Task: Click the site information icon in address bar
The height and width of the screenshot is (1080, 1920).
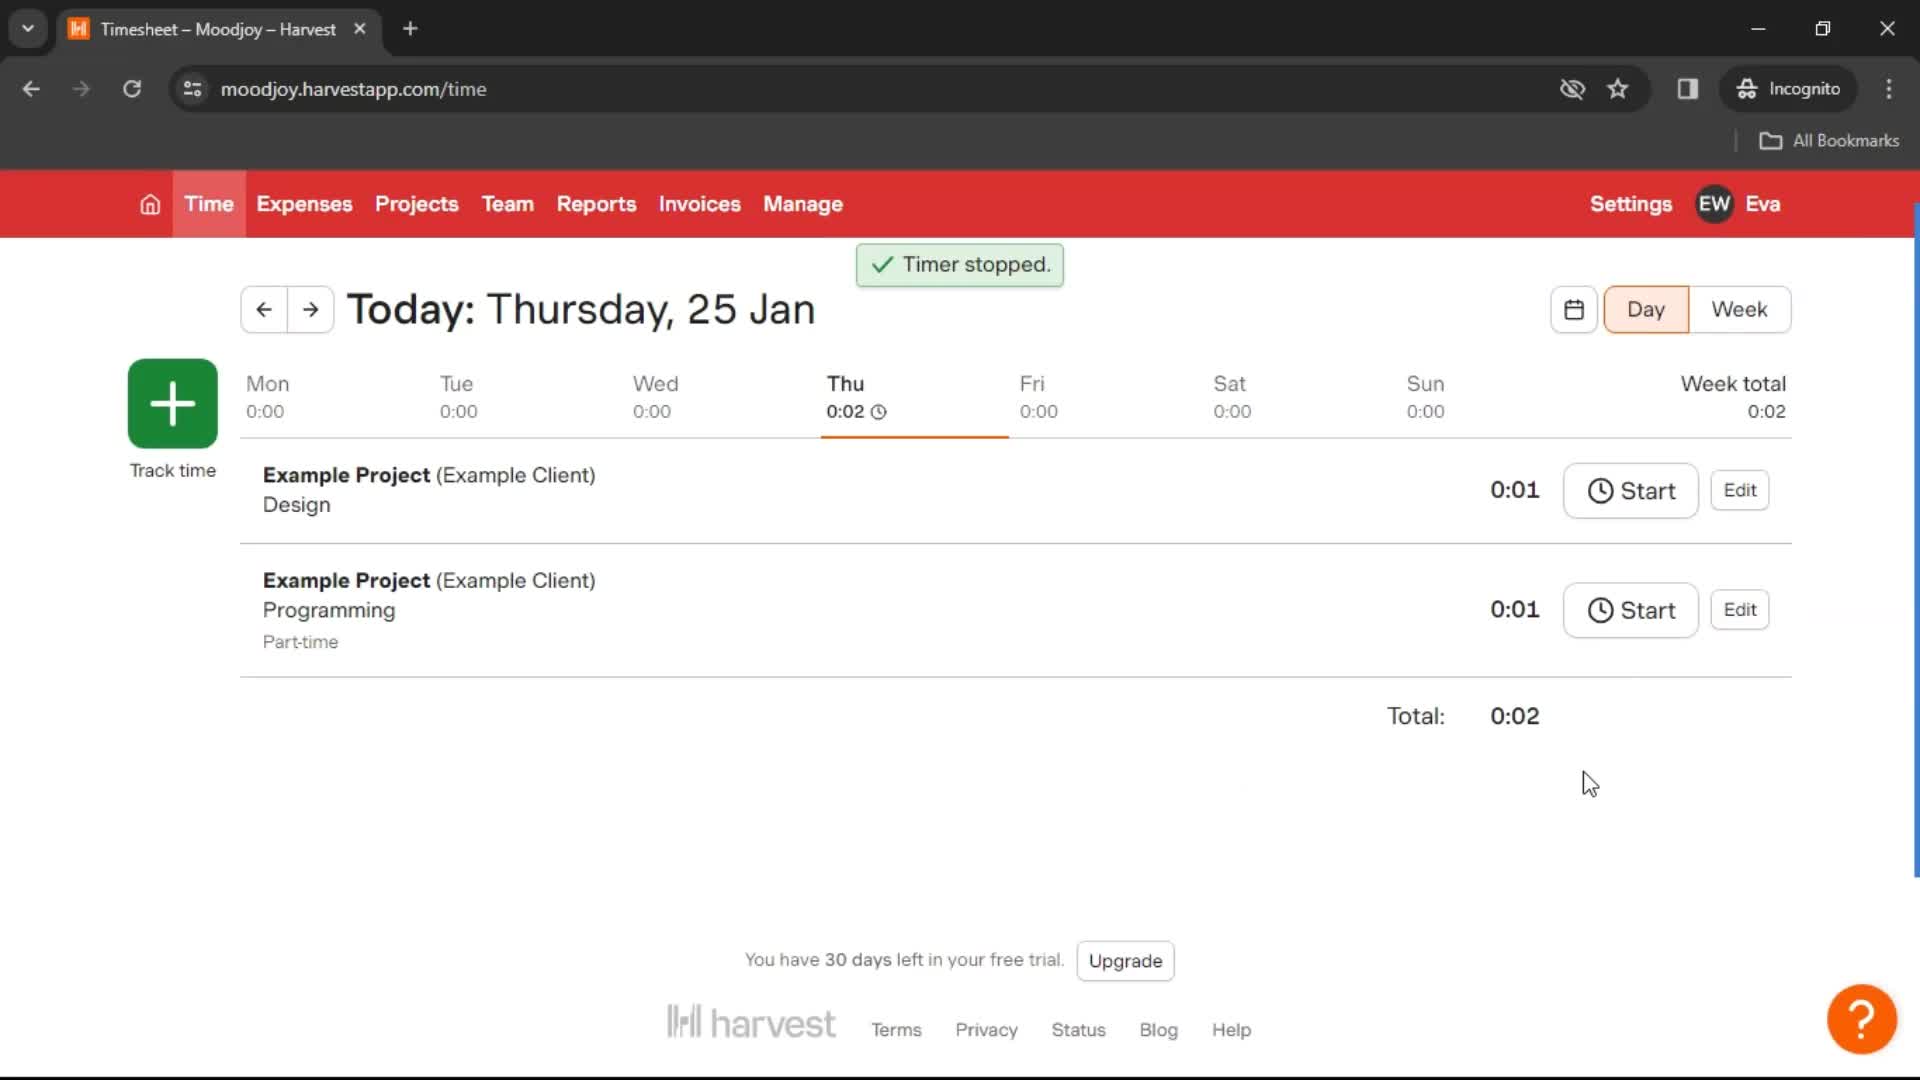Action: 193,89
